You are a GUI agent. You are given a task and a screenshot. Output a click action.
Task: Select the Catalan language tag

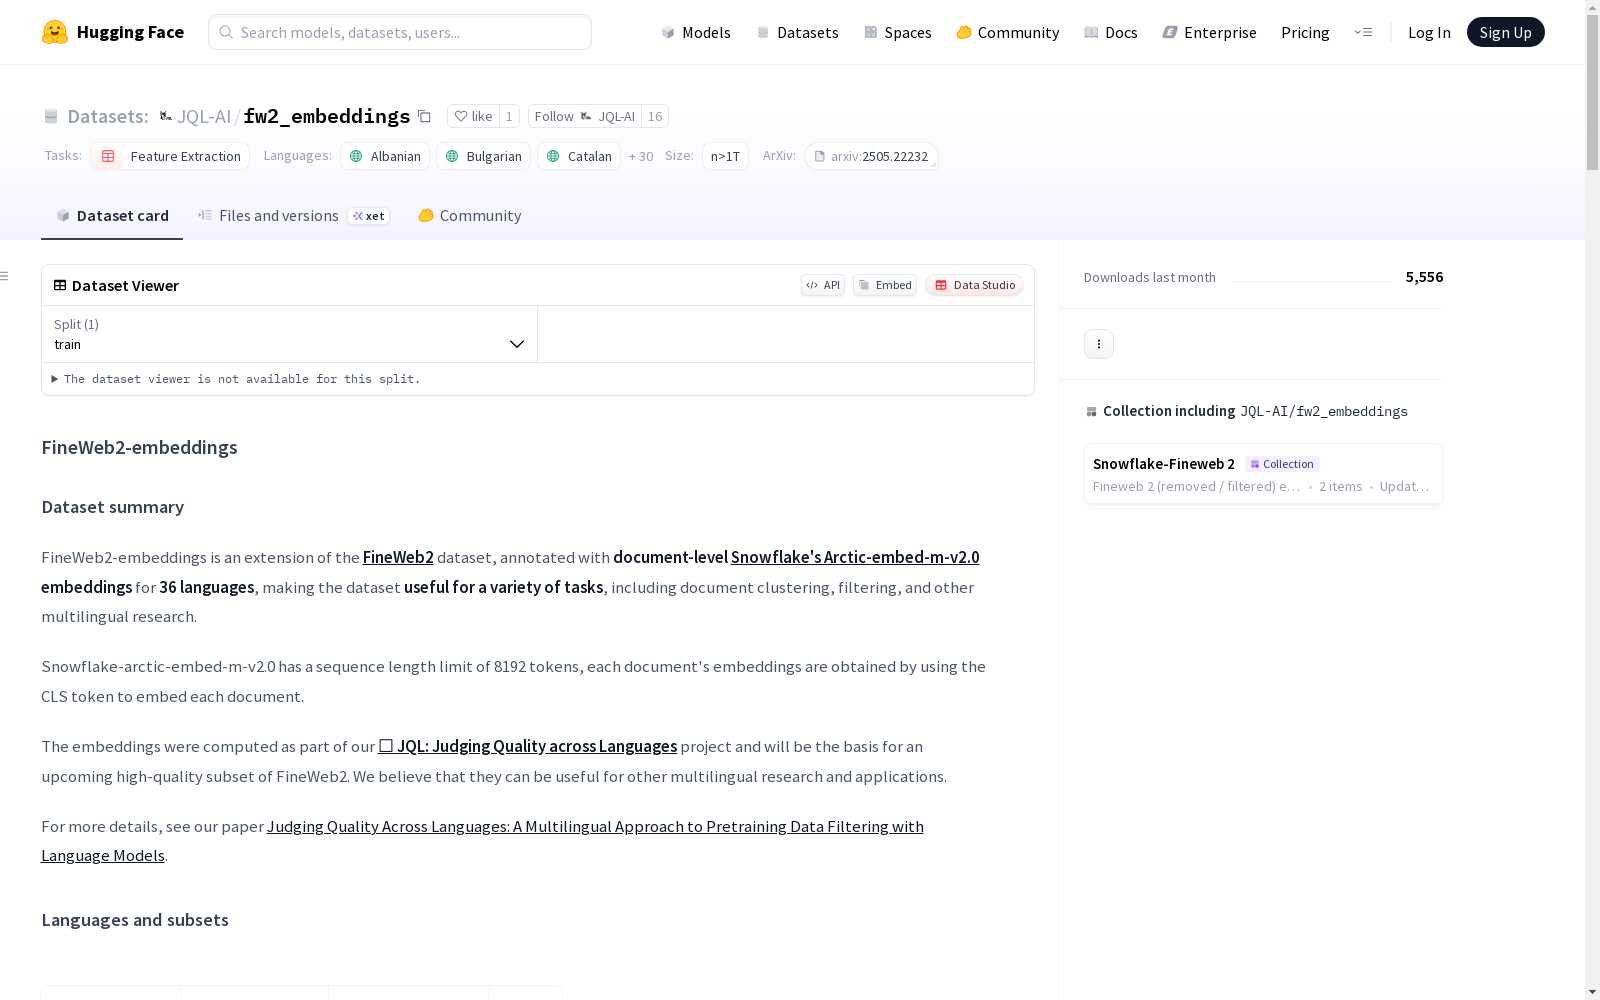(579, 156)
